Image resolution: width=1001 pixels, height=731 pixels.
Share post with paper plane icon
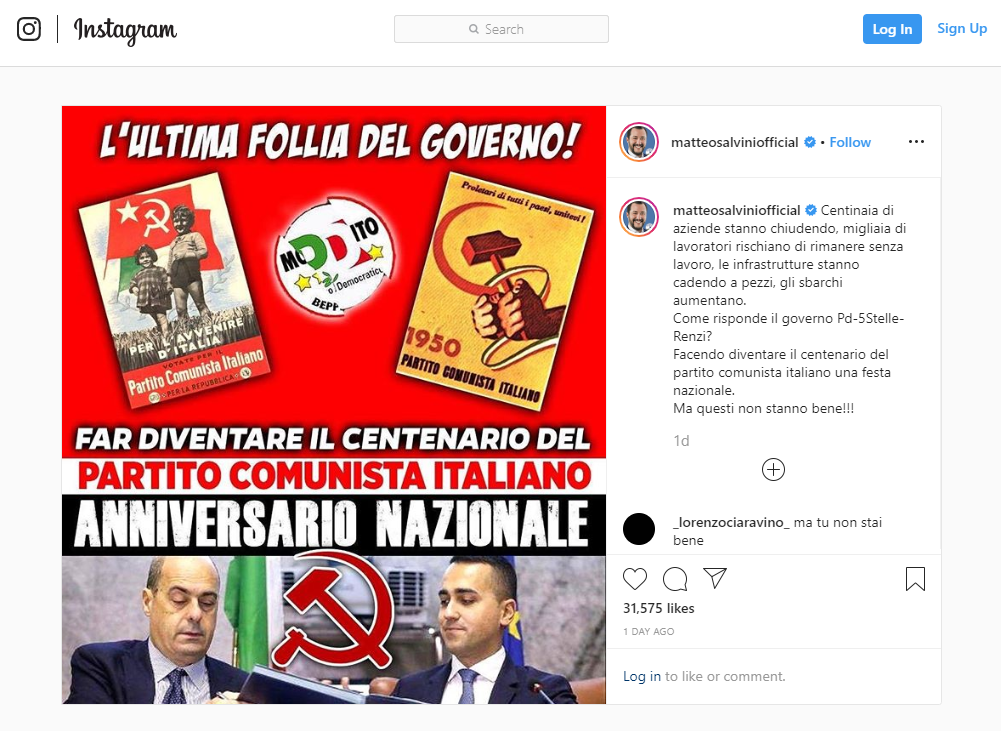click(x=715, y=578)
